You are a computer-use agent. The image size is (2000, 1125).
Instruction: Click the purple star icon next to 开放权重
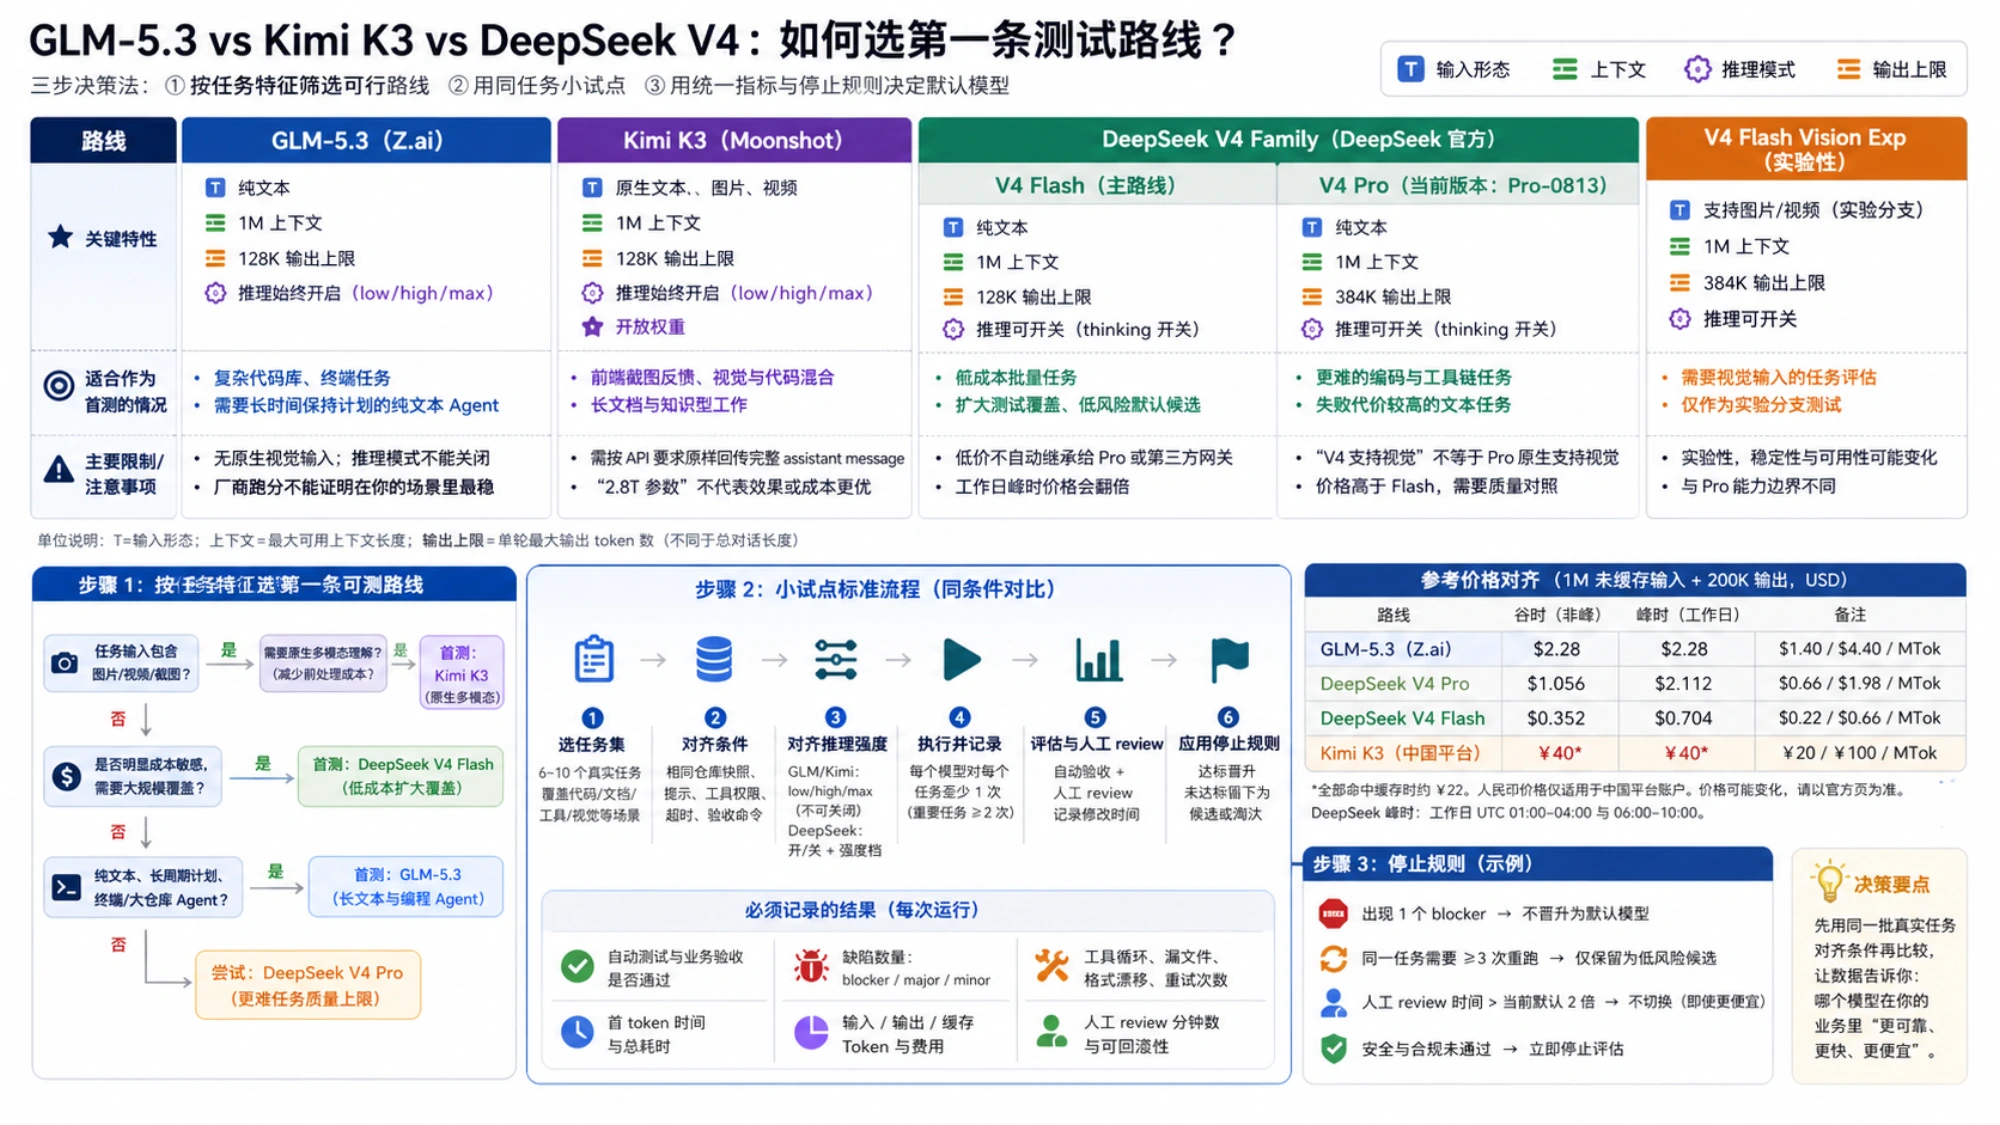[592, 327]
